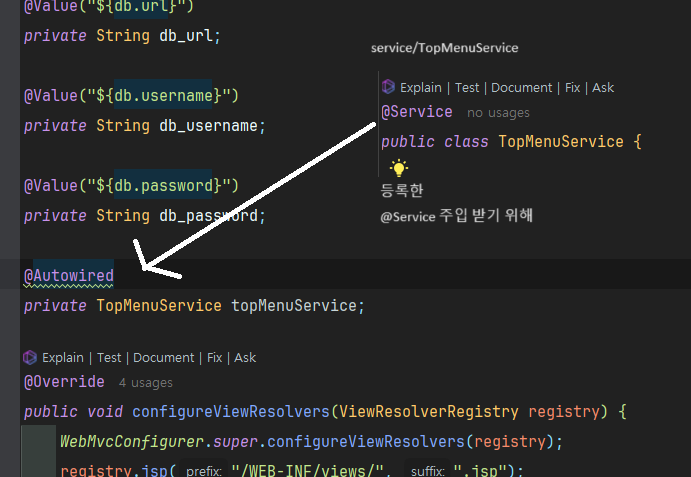This screenshot has width=691, height=477.
Task: Click Fix above the @Service annotation
Action: [x=572, y=88]
